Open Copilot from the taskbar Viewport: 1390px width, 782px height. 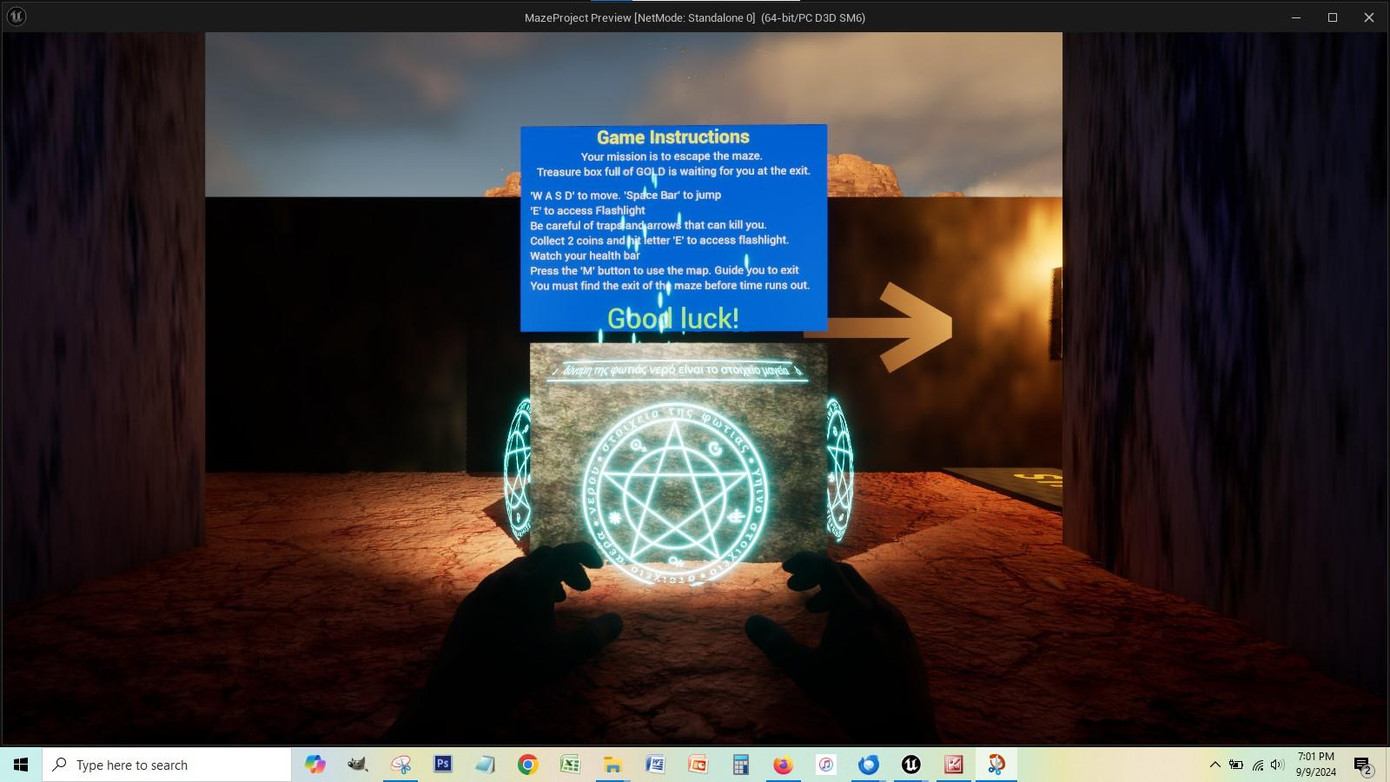point(315,765)
